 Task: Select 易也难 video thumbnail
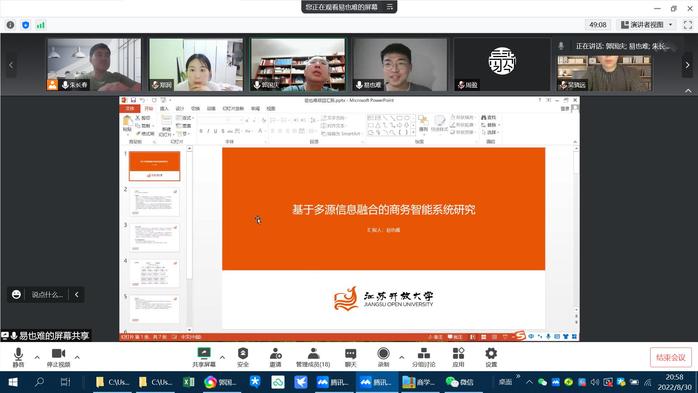click(400, 65)
